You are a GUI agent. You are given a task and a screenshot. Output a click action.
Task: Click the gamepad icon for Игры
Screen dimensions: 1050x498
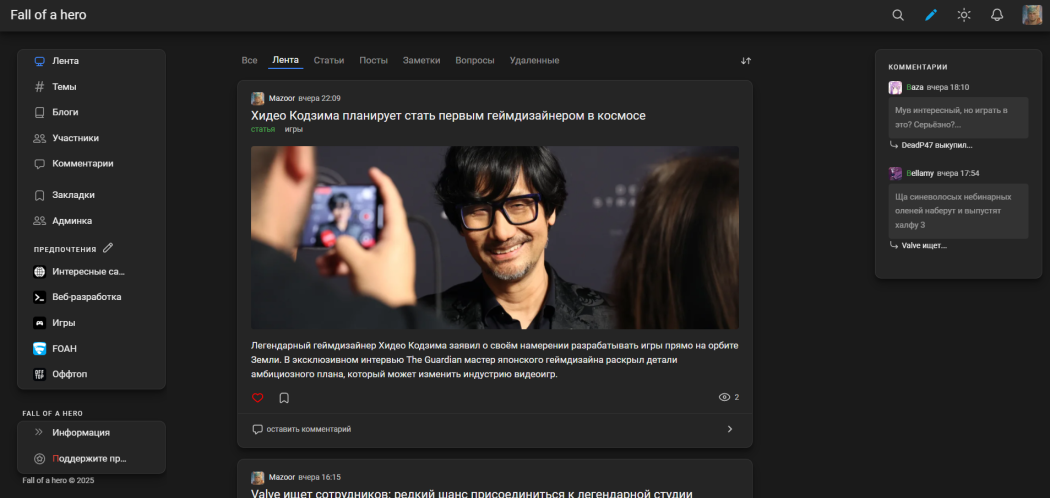coord(40,323)
